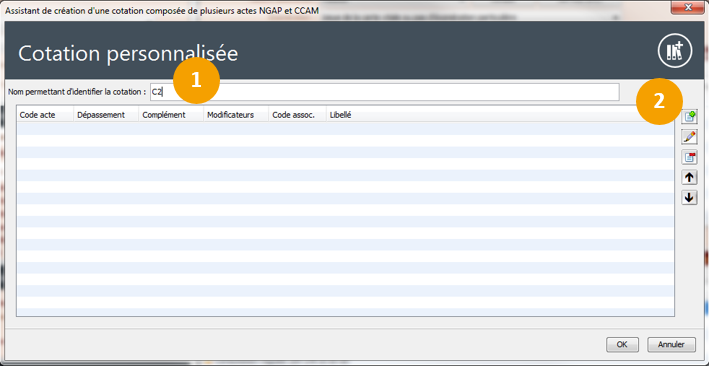The image size is (709, 366).
Task: Confirm with the OK button
Action: pos(622,344)
